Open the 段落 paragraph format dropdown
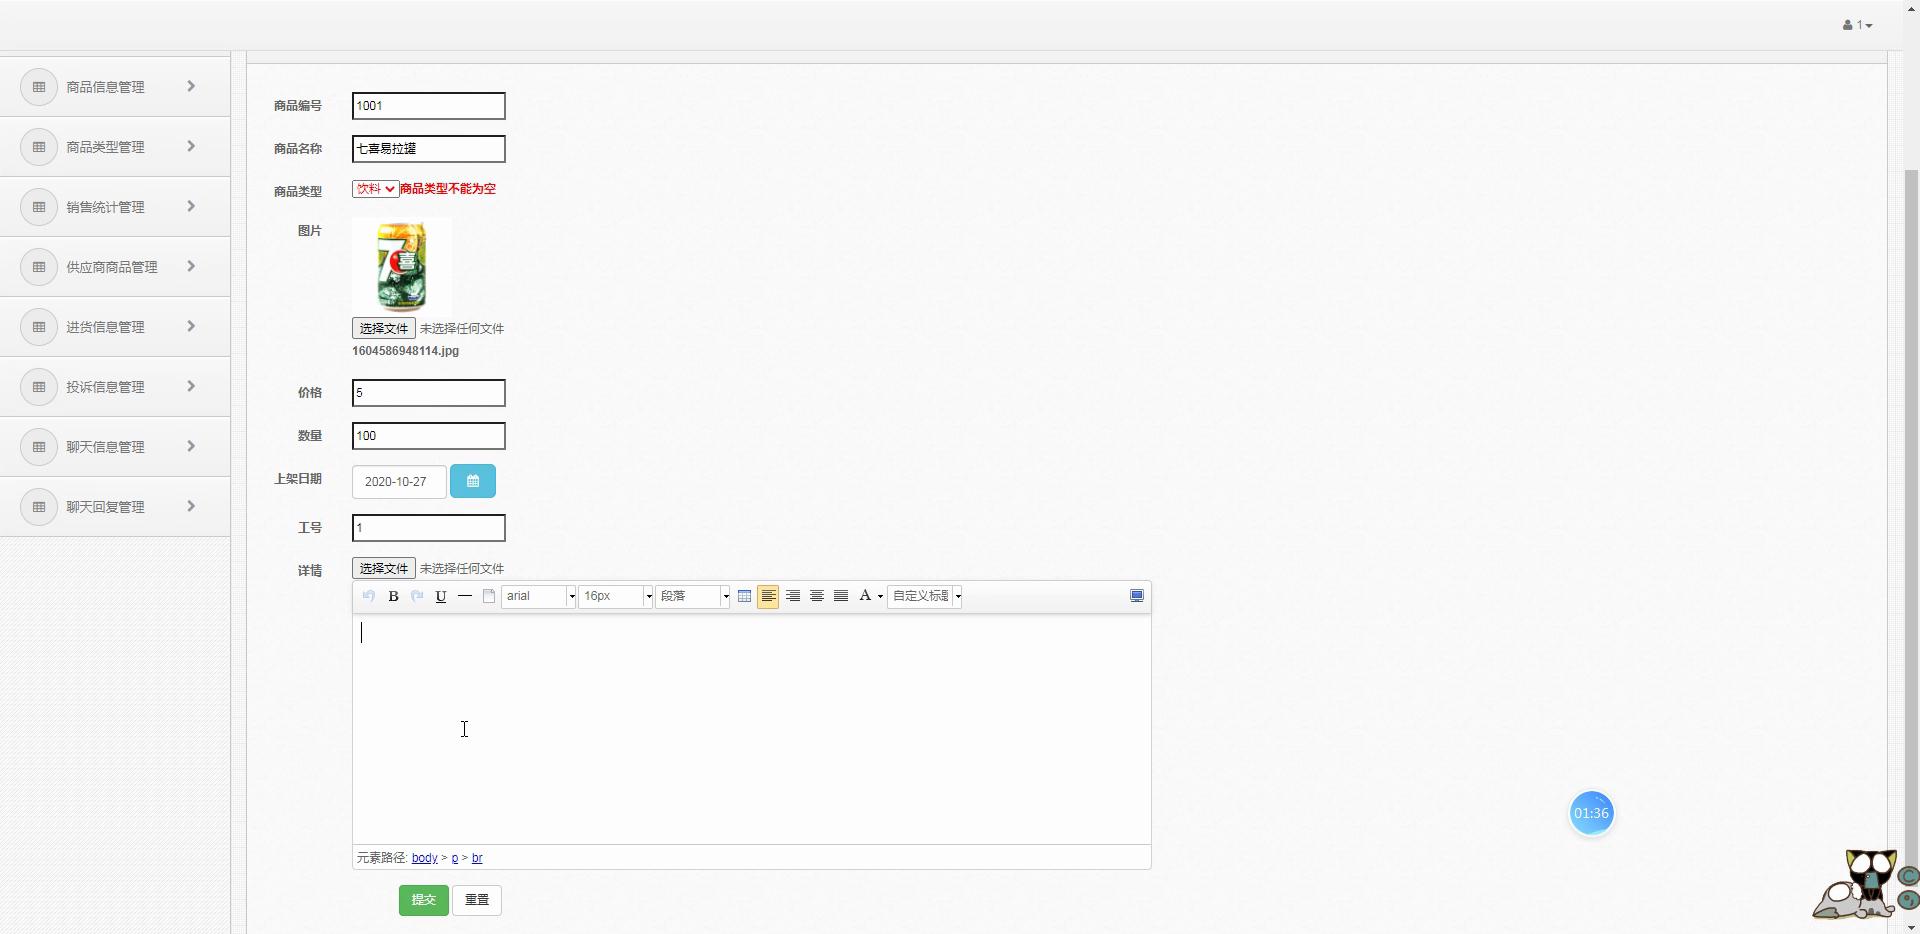 693,596
